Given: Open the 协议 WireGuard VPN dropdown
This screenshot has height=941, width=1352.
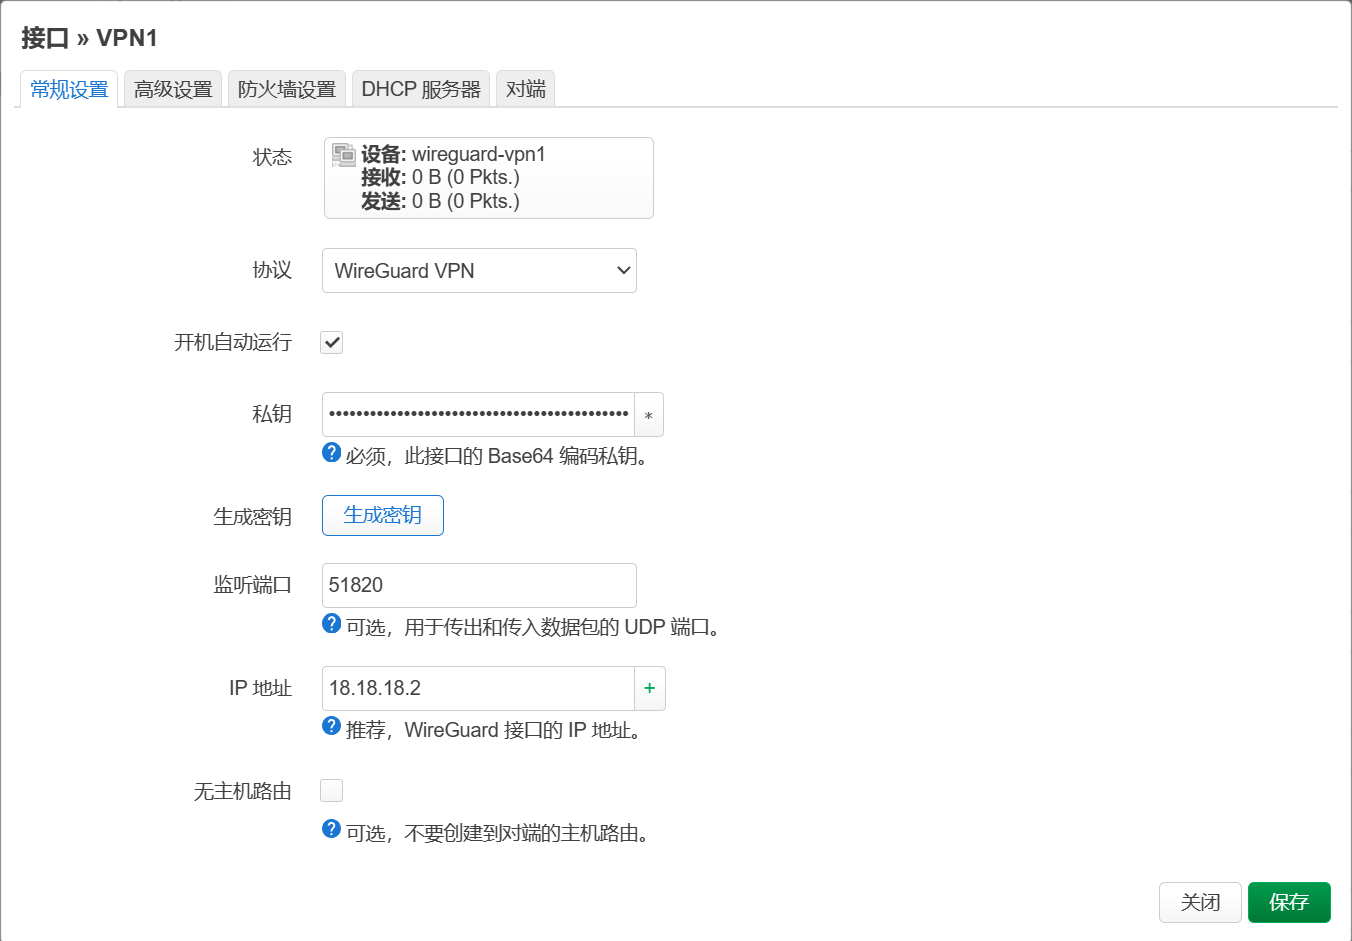Looking at the screenshot, I should [479, 271].
